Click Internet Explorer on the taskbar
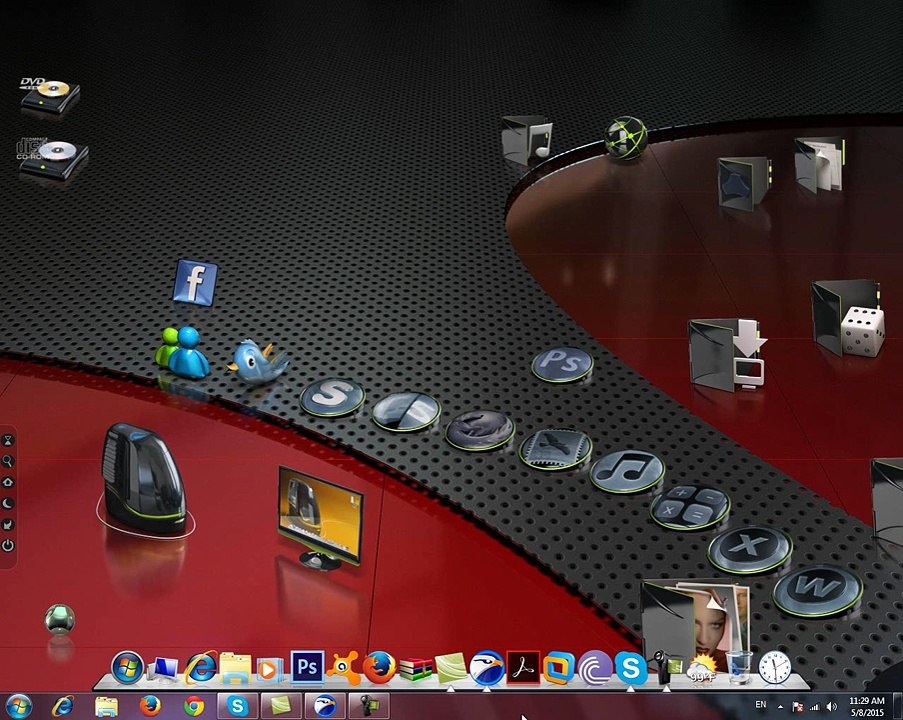Viewport: 903px width, 720px height. [x=63, y=706]
